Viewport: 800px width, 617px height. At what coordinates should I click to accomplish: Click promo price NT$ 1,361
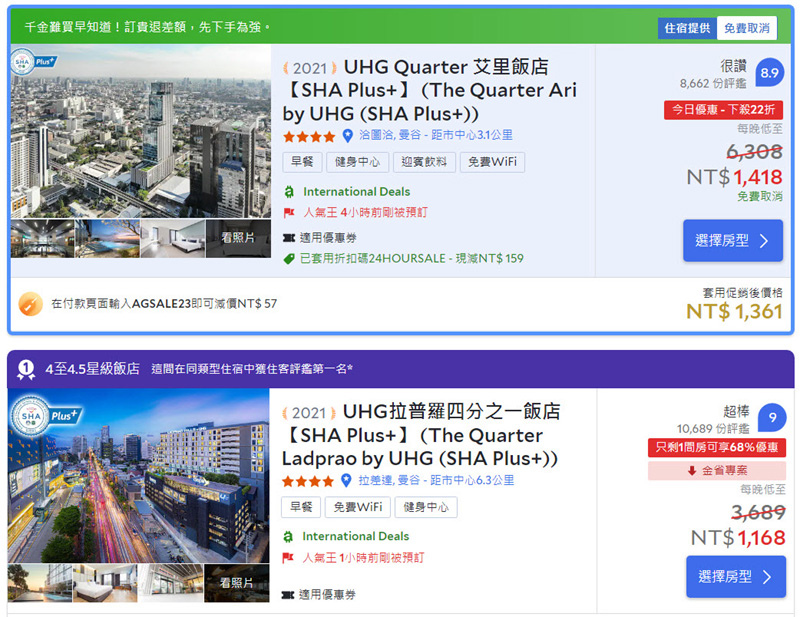734,312
